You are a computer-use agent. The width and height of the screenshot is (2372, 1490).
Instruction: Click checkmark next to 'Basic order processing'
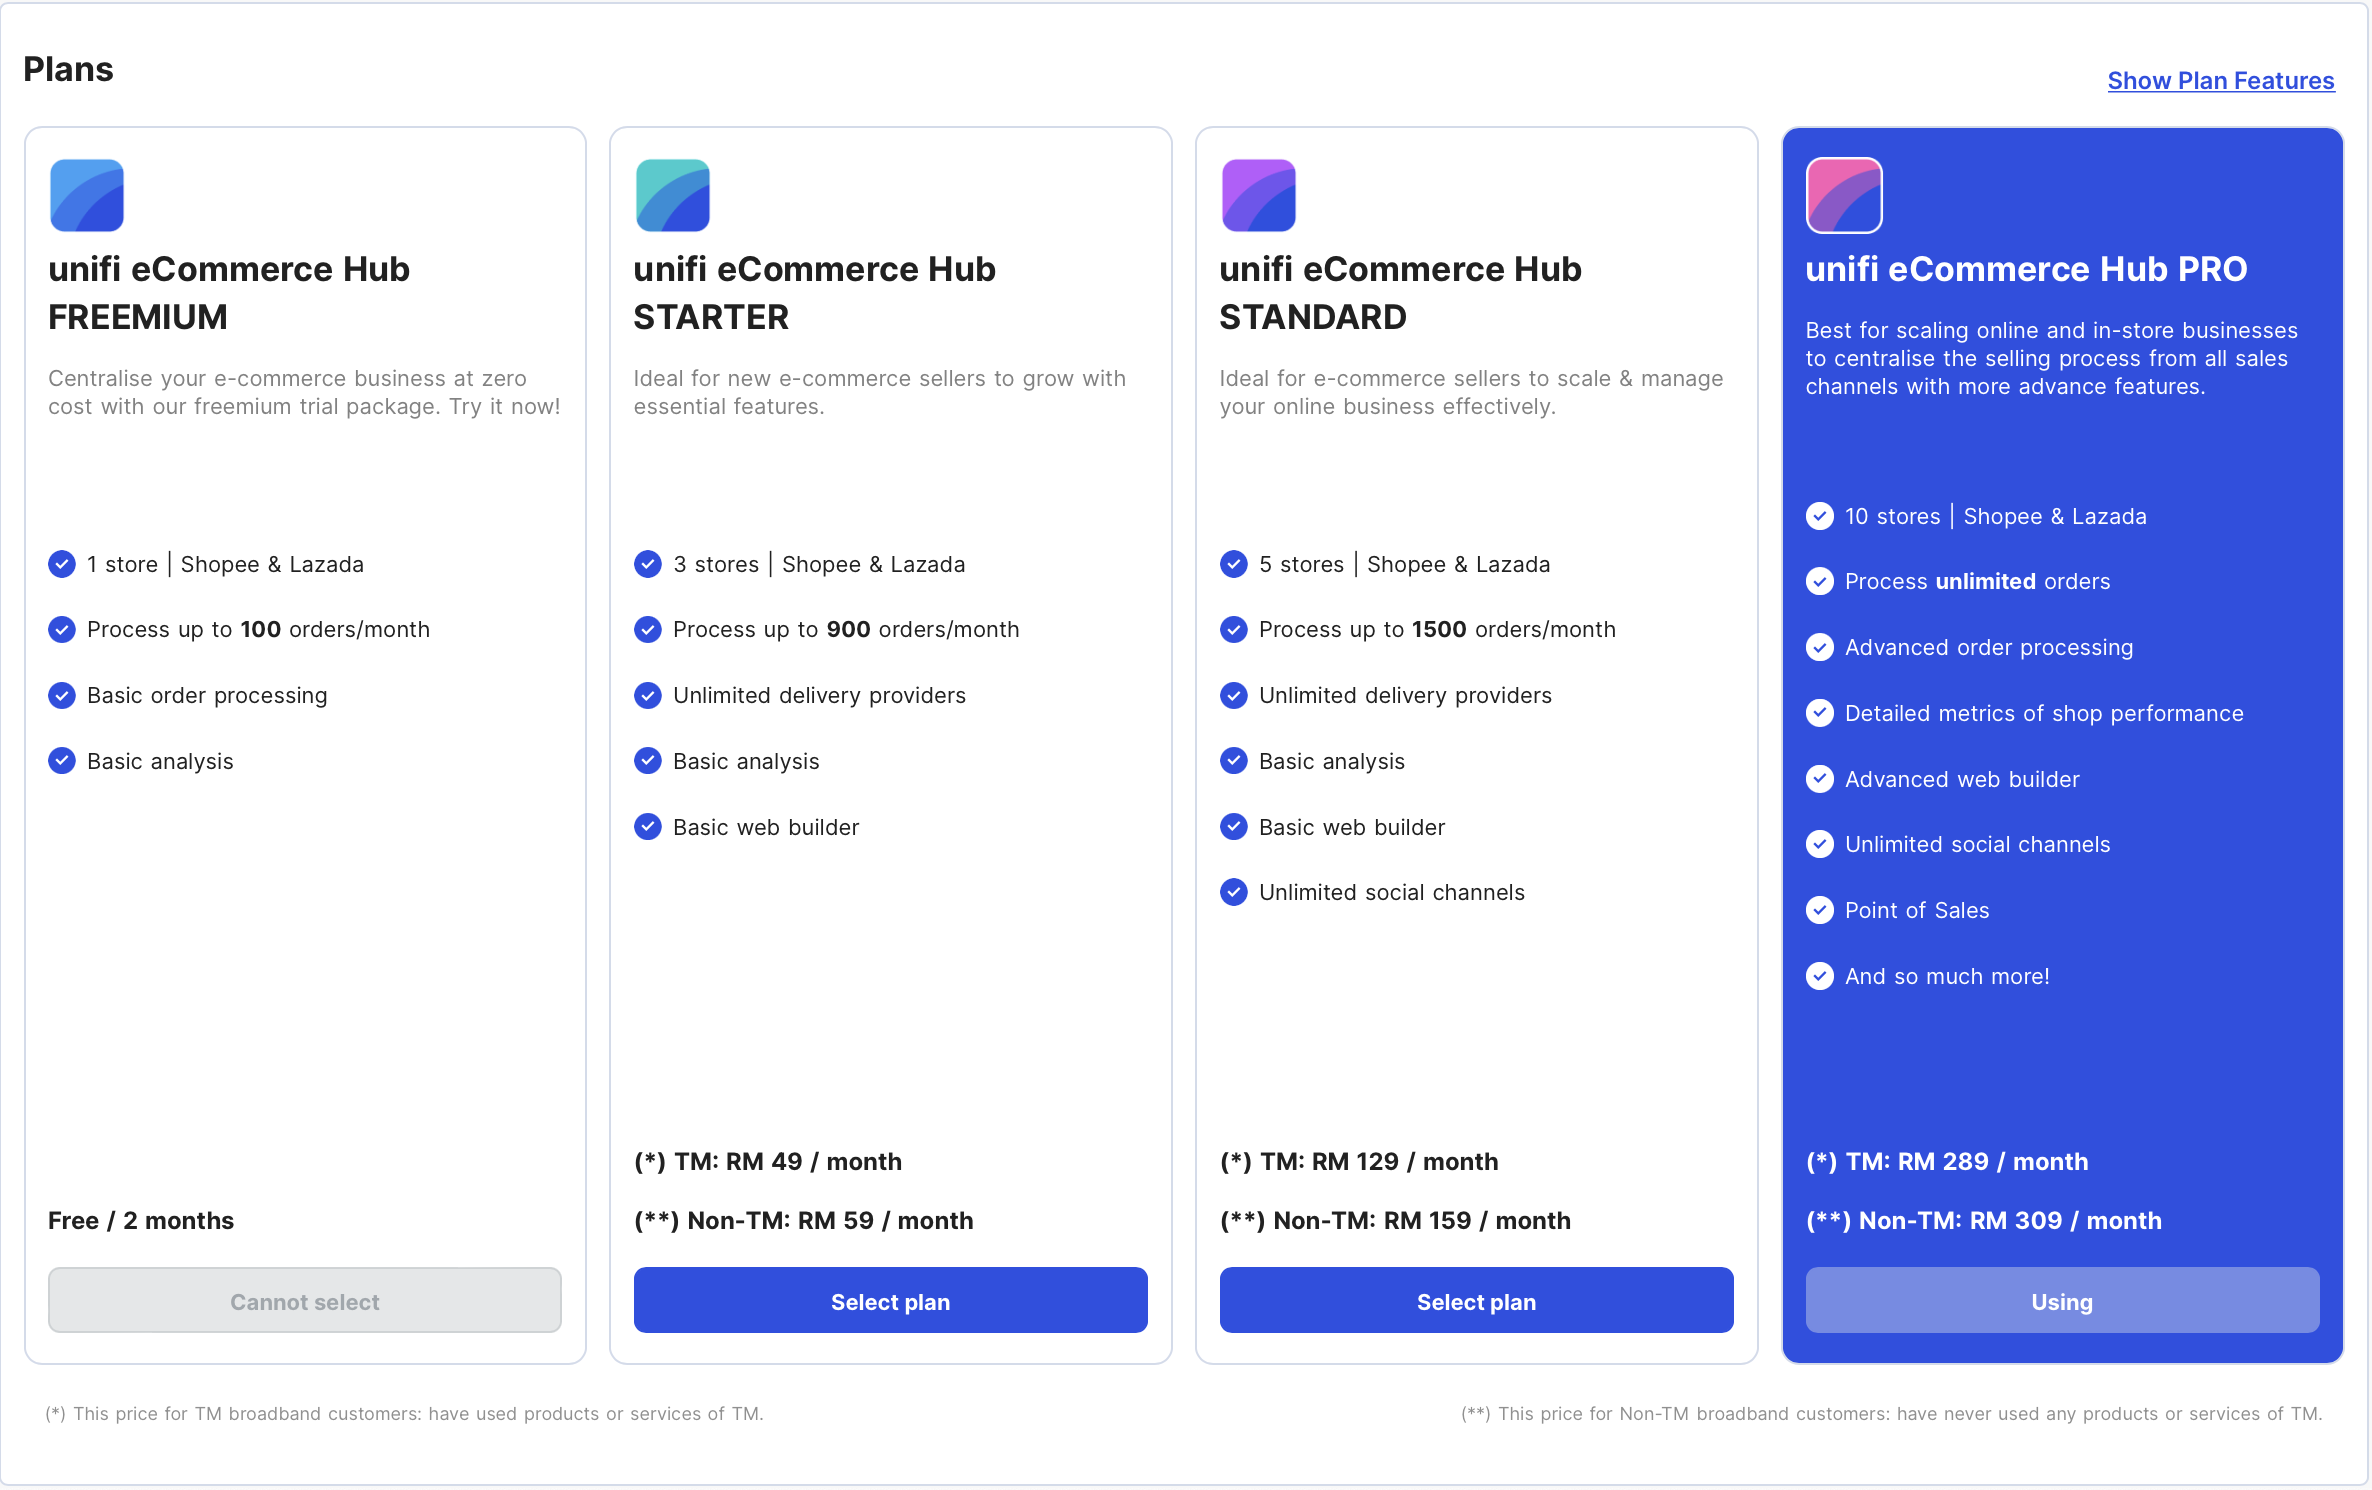point(62,696)
